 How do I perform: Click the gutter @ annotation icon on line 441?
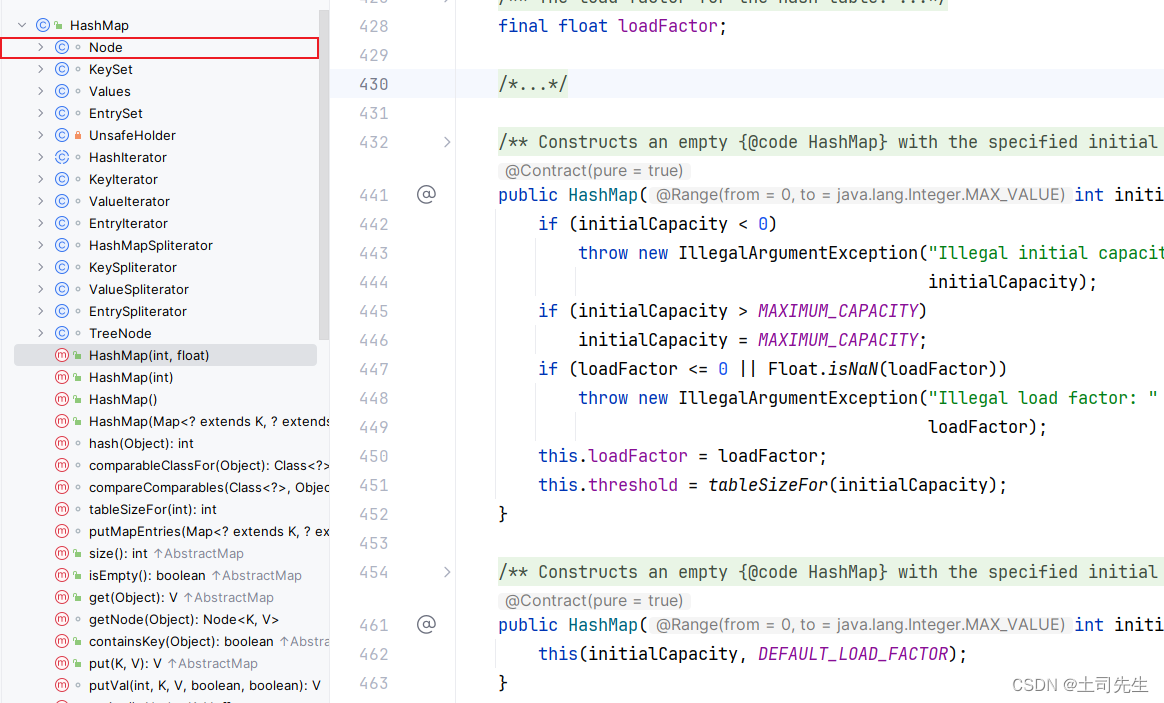426,194
